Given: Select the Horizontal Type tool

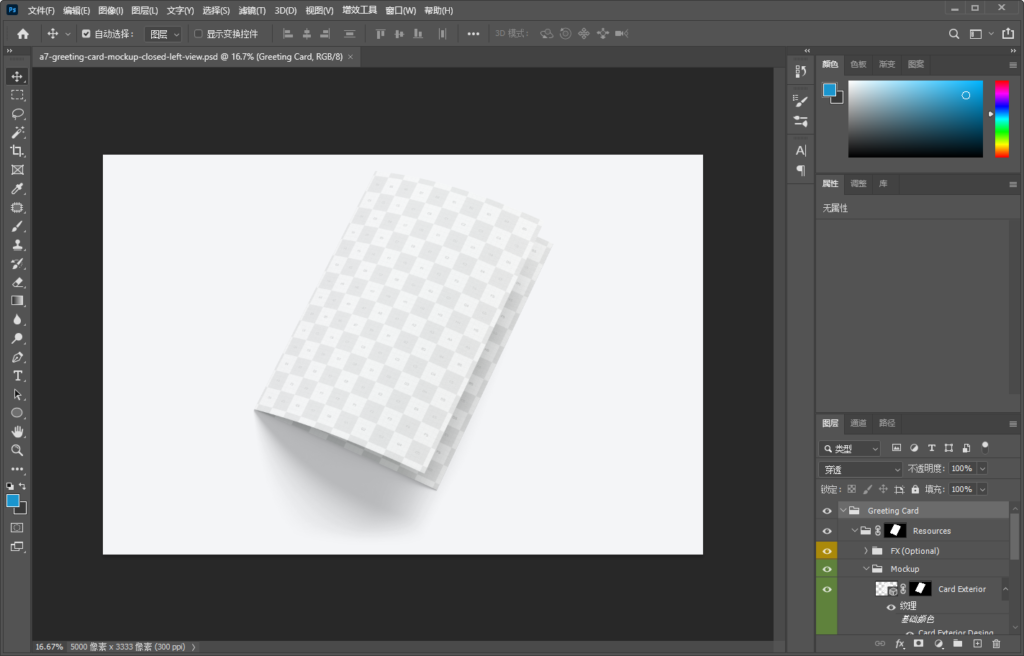Looking at the screenshot, I should [x=17, y=376].
